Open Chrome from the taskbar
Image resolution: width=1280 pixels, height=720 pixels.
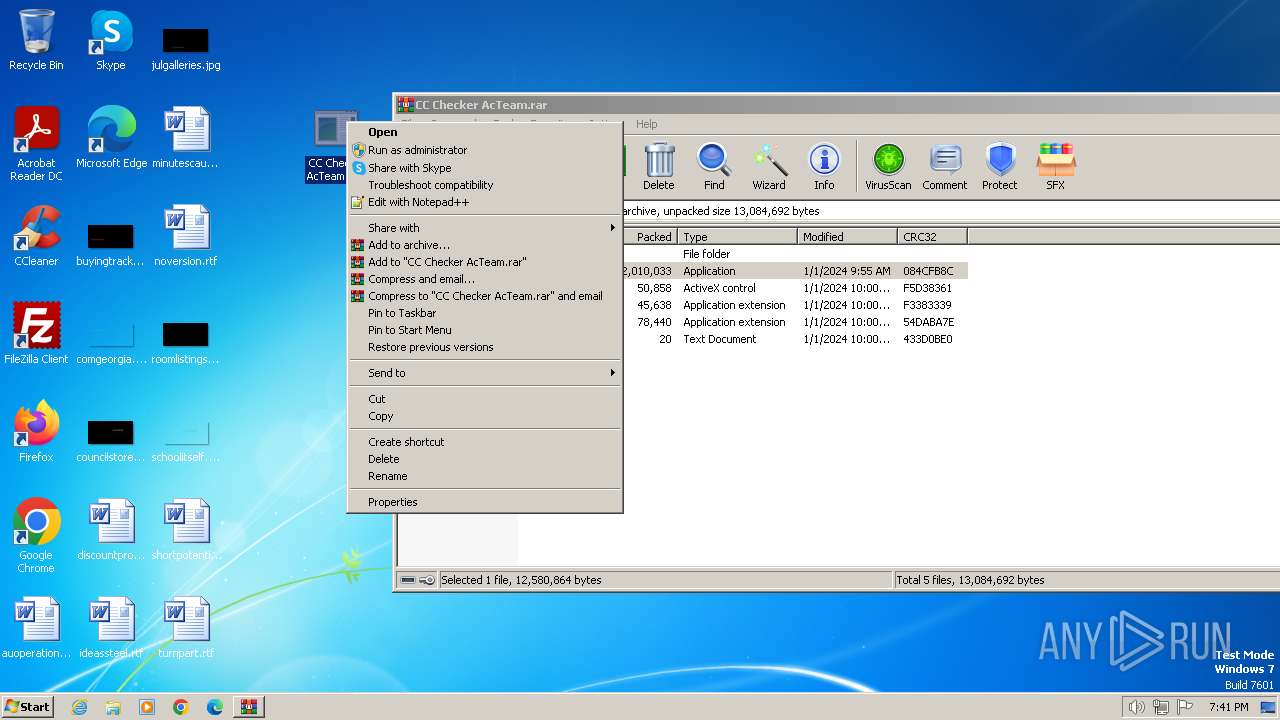point(181,707)
